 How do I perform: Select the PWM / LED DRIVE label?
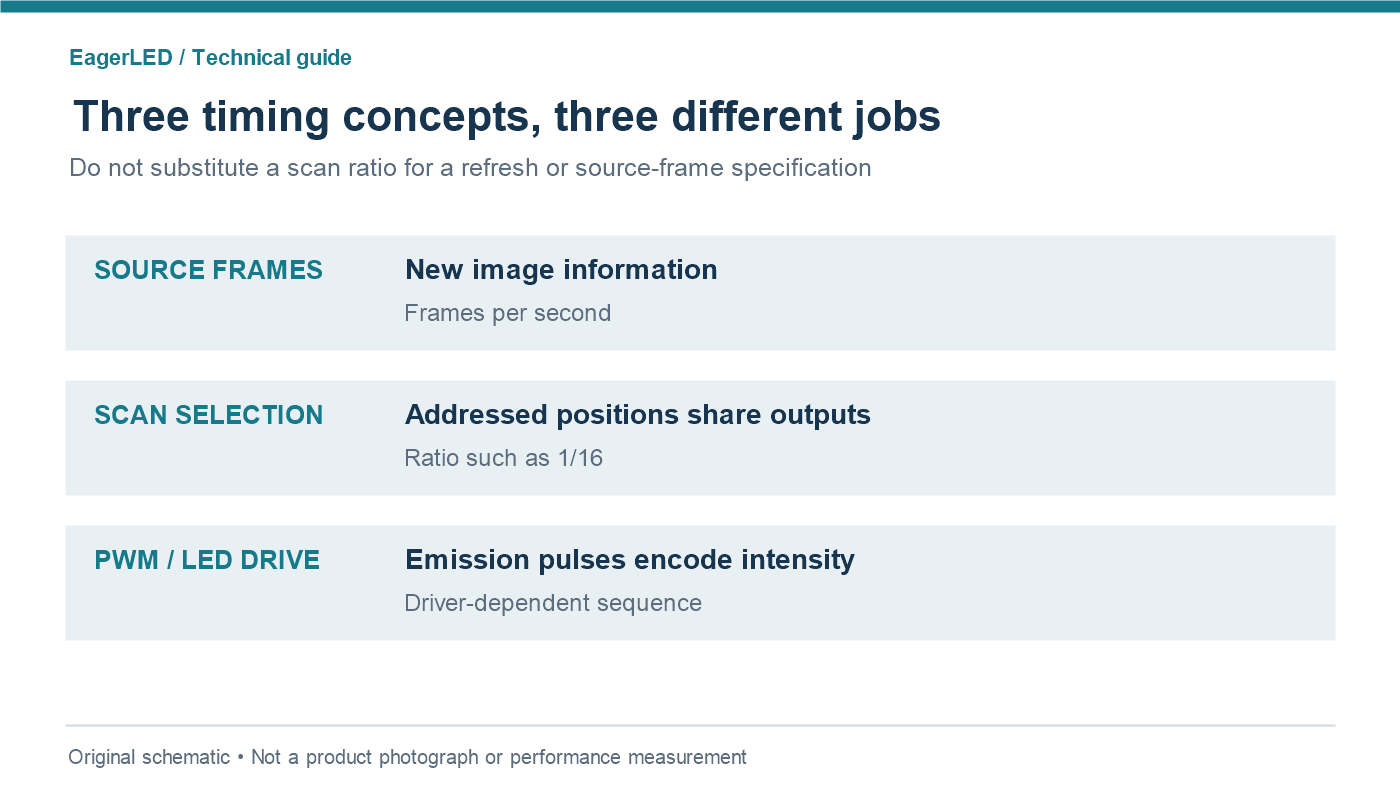tap(207, 560)
